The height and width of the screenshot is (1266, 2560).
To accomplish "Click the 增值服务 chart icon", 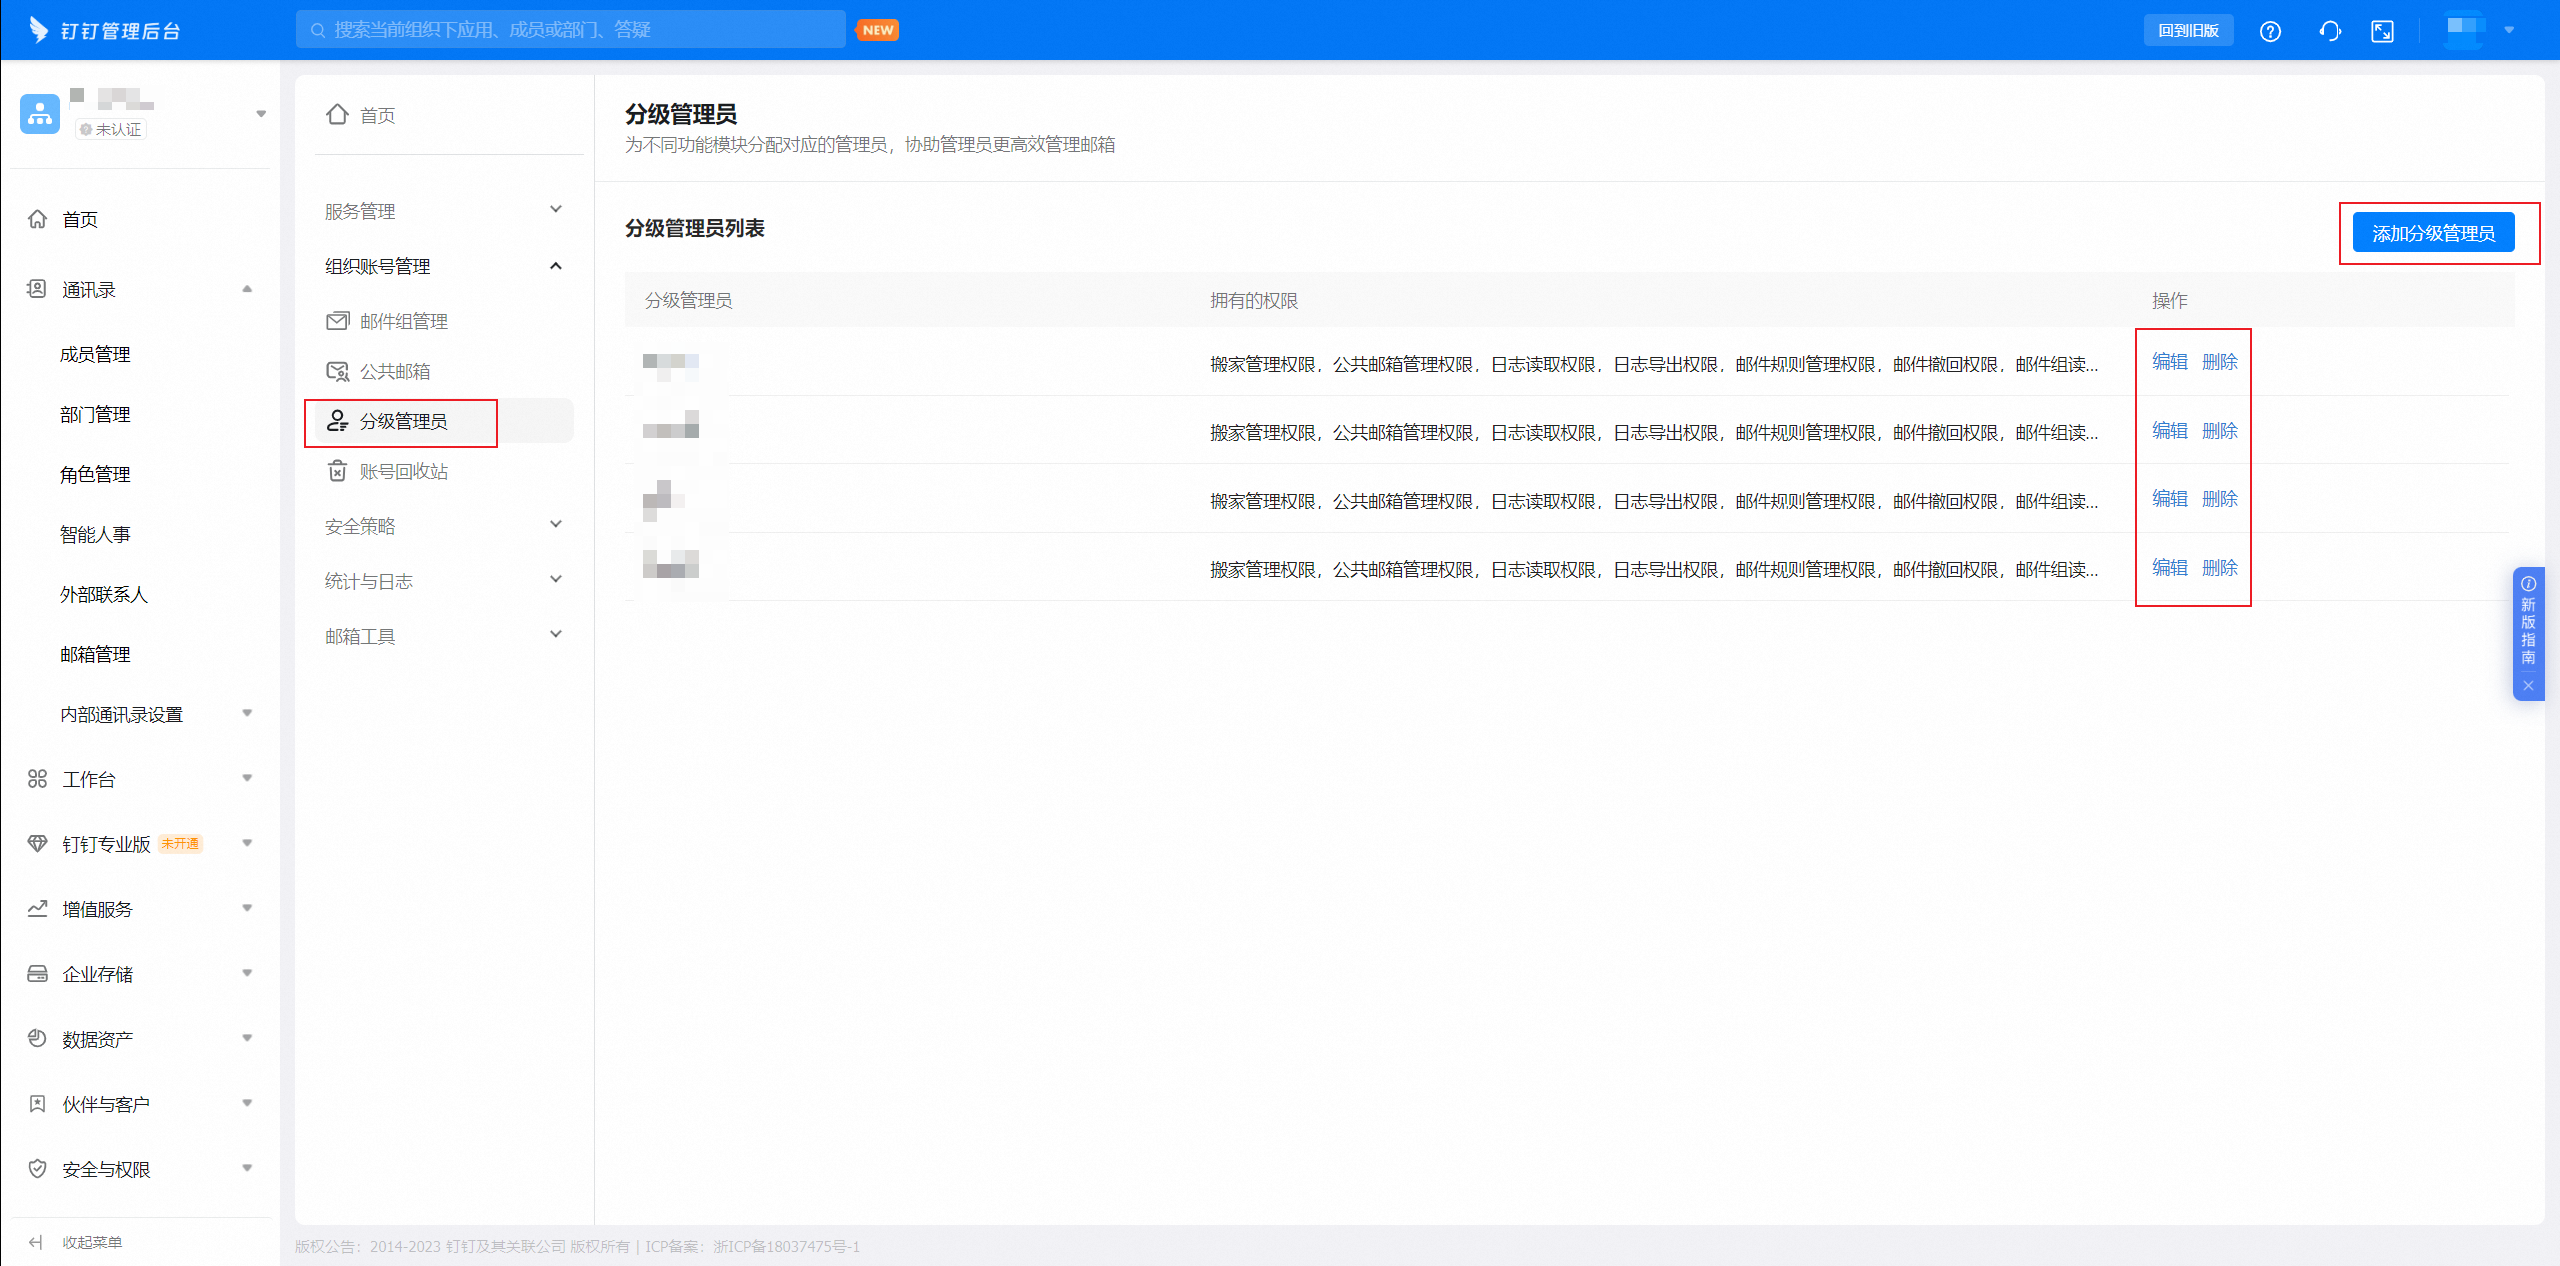I will (x=37, y=908).
